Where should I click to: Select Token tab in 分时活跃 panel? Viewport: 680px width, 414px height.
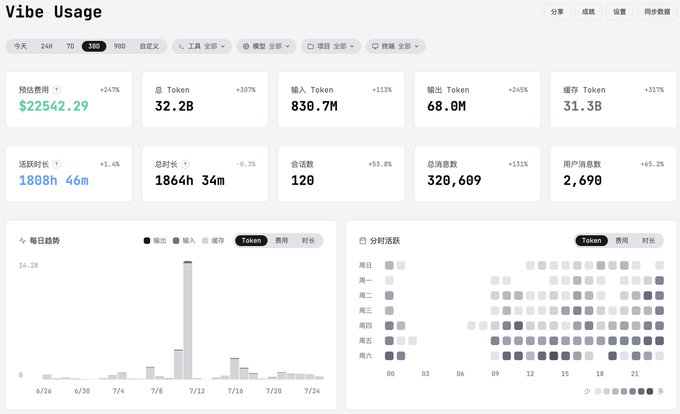click(592, 241)
